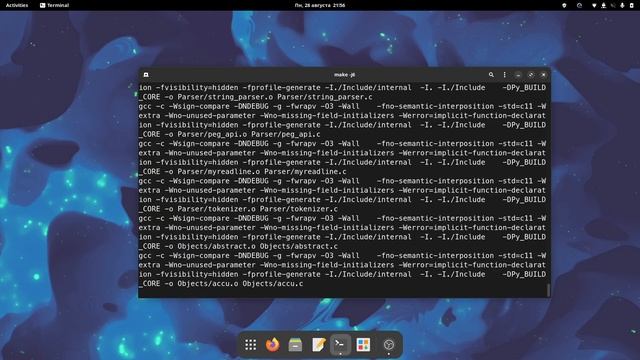The image size is (640, 360).
Task: Click the power icon in system tray
Action: pos(631,5)
